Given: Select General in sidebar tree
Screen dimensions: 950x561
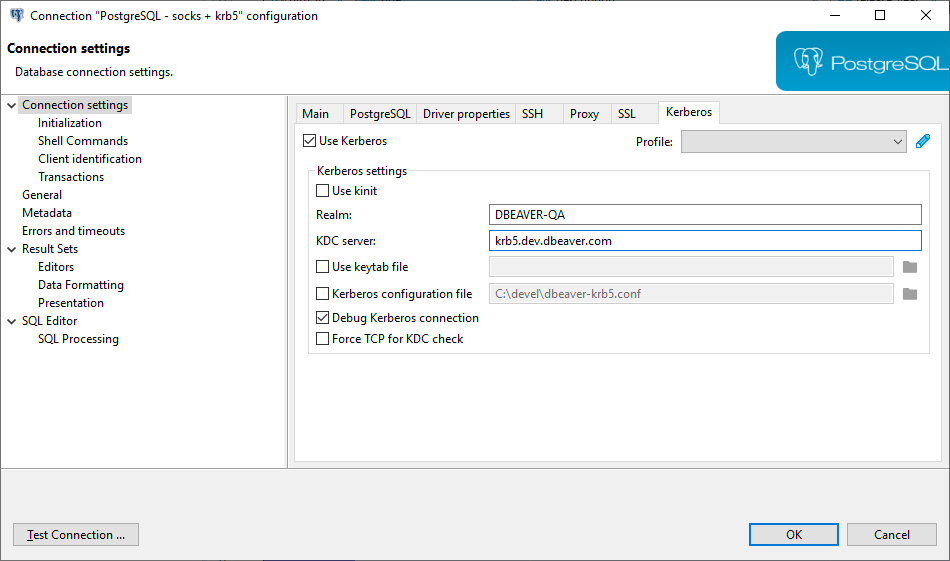Looking at the screenshot, I should point(42,195).
